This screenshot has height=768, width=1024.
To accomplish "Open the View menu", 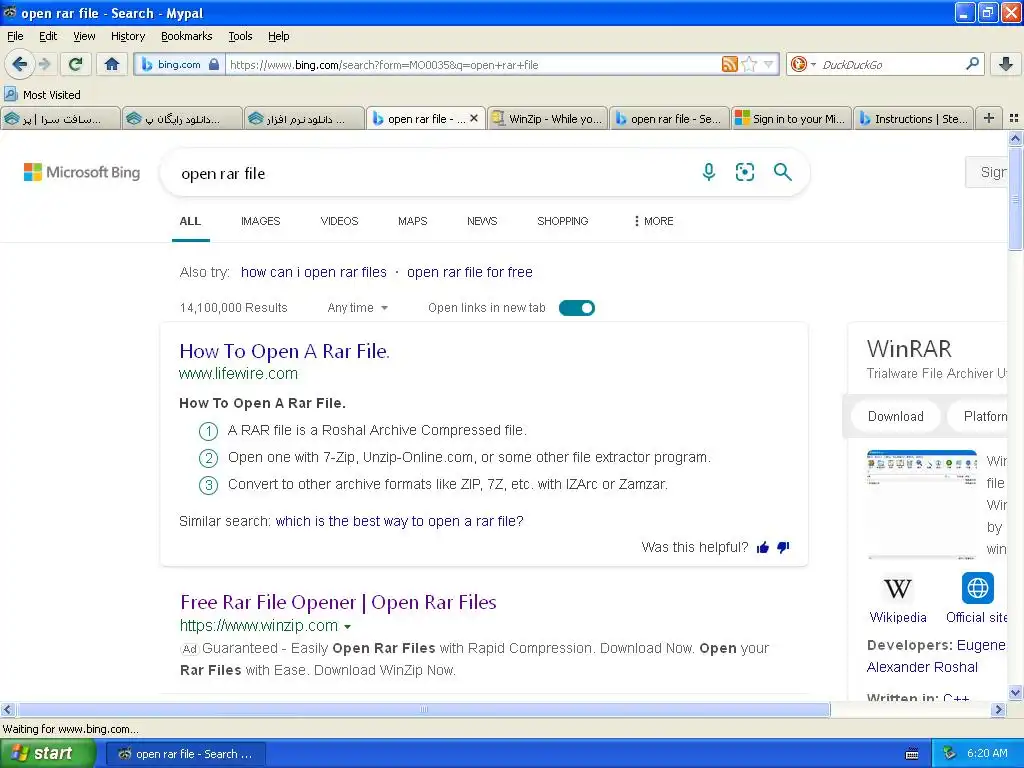I will pyautogui.click(x=84, y=36).
